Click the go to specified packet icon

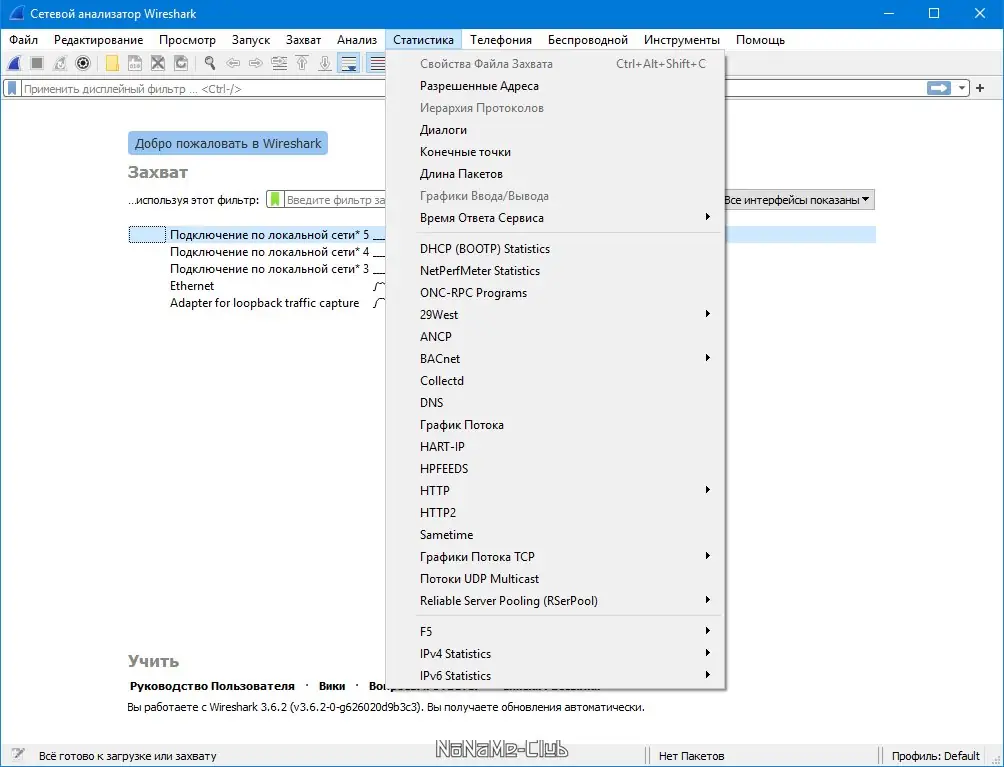(x=279, y=63)
